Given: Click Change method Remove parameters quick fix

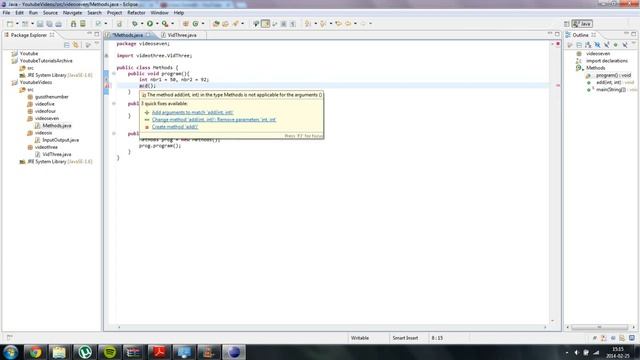Looking at the screenshot, I should [x=214, y=120].
